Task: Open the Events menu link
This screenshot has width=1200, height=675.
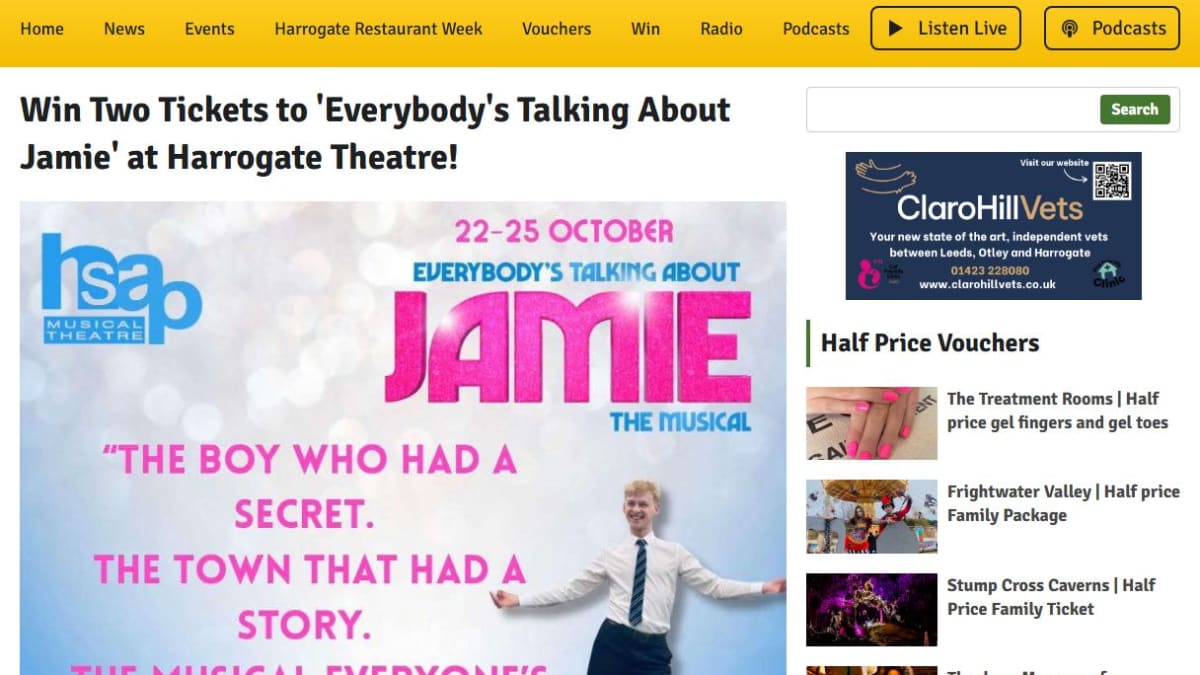Action: [x=210, y=28]
